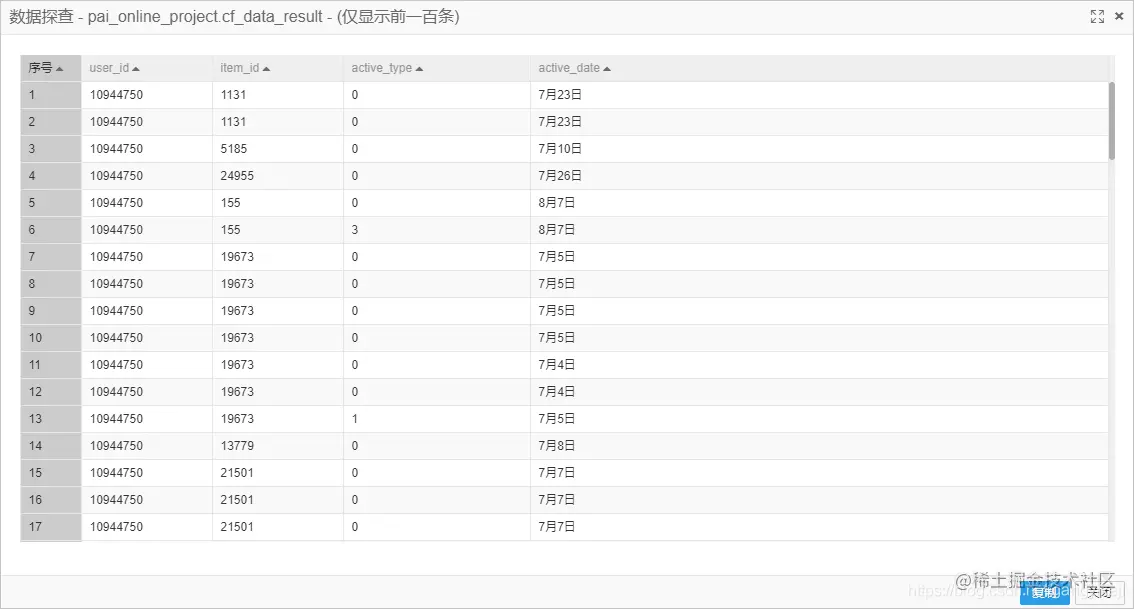Select 7月23日 date in row 1
This screenshot has width=1134, height=609.
pos(819,95)
